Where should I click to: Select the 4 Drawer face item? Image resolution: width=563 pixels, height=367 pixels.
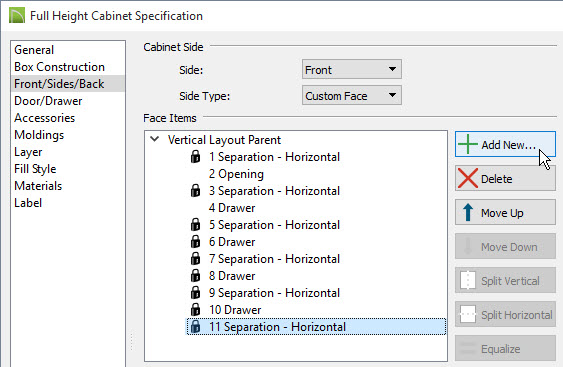tap(232, 208)
